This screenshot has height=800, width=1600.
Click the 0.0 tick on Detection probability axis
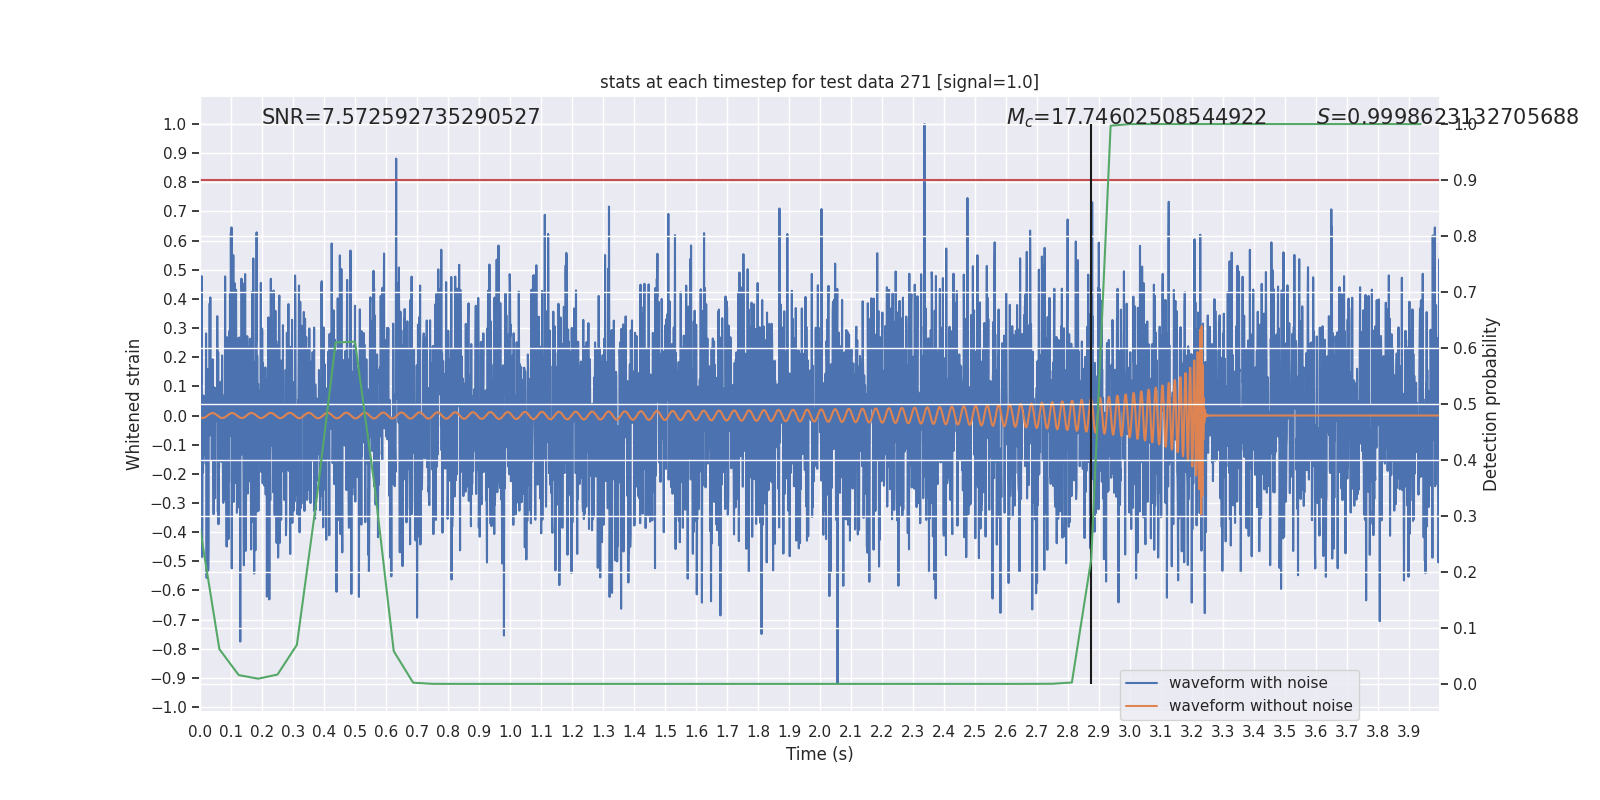1465,685
